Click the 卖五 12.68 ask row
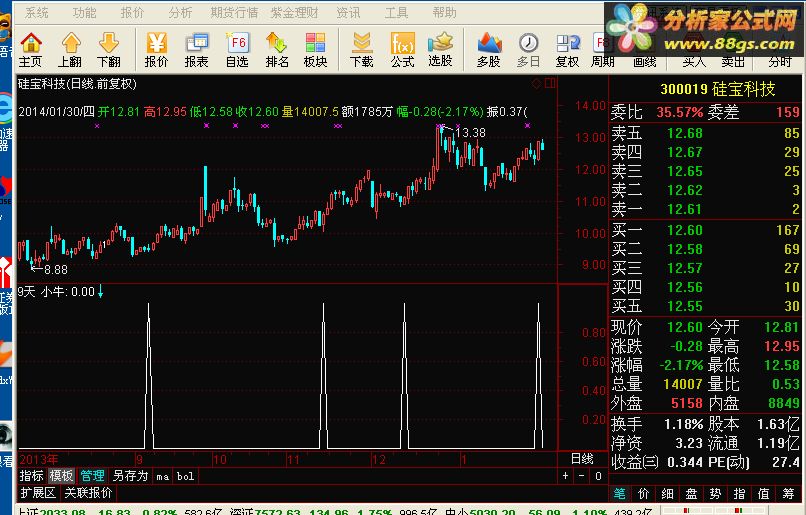Image resolution: width=806 pixels, height=515 pixels. pyautogui.click(x=705, y=133)
